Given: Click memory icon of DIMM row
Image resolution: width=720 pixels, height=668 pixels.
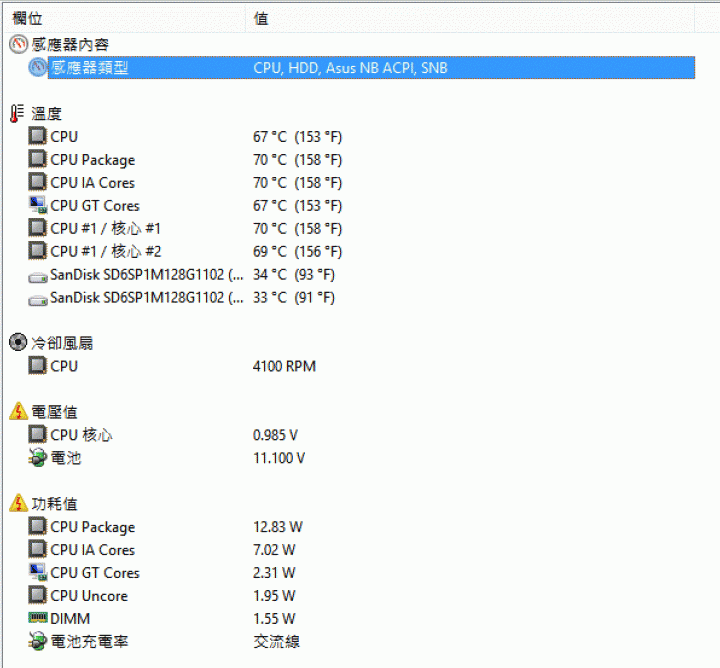Looking at the screenshot, I should coord(38,618).
